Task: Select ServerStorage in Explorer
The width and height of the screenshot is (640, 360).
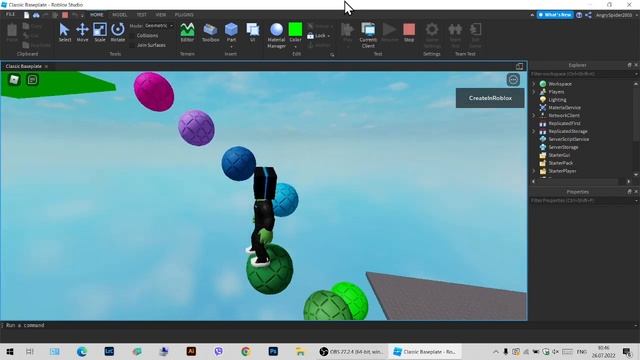Action: coord(563,147)
